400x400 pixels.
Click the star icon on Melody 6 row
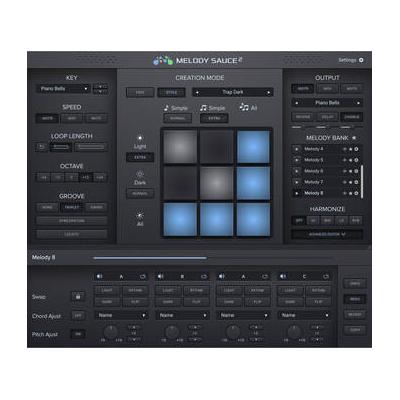350,171
